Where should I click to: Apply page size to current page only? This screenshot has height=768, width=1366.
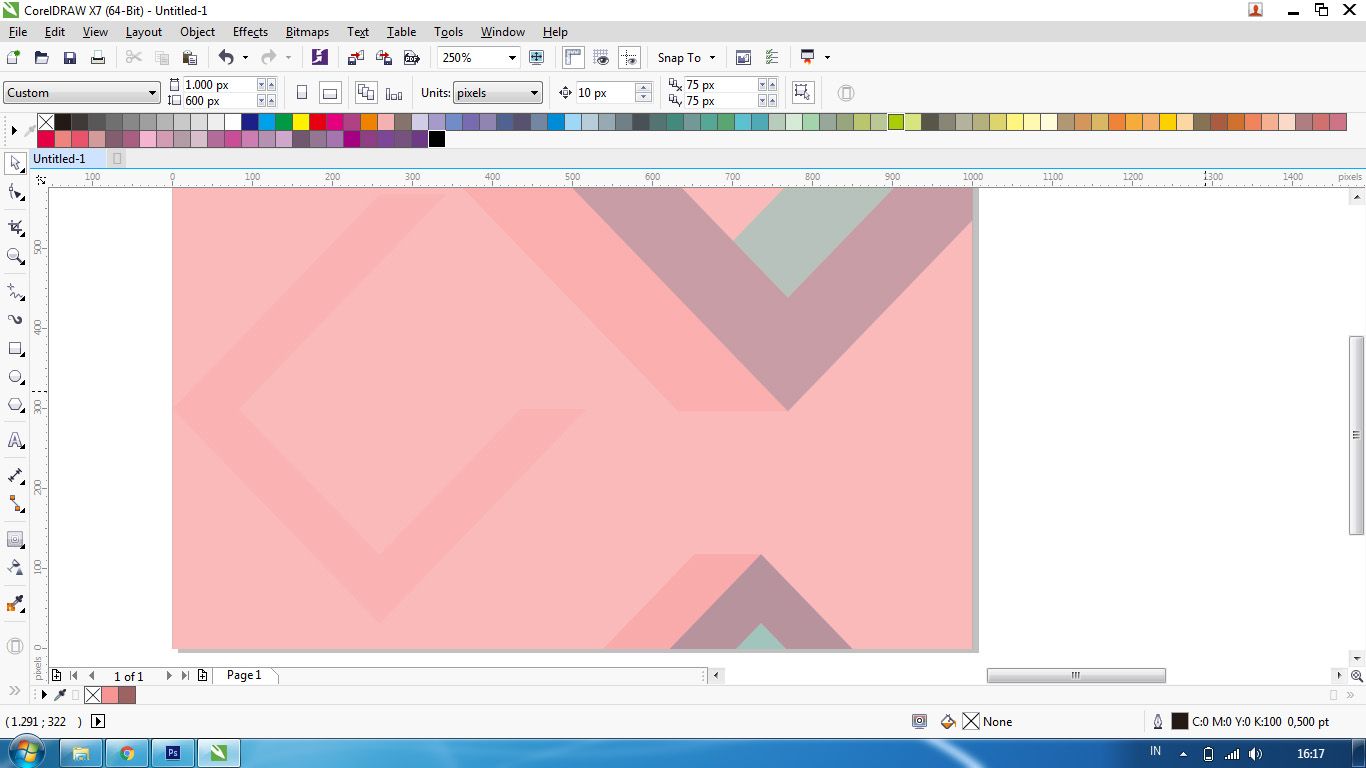tap(394, 93)
